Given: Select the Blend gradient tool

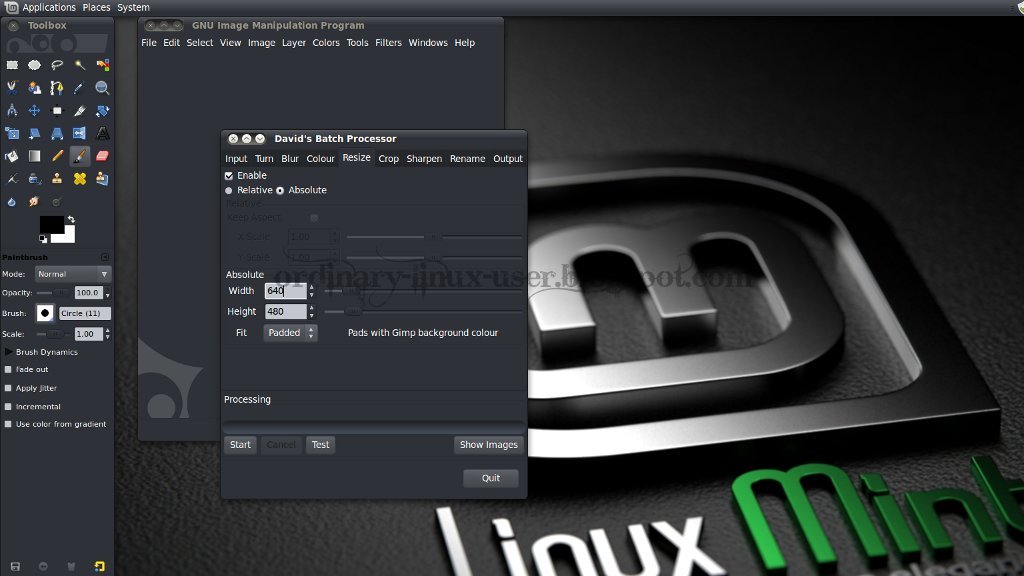Looking at the screenshot, I should [x=35, y=156].
